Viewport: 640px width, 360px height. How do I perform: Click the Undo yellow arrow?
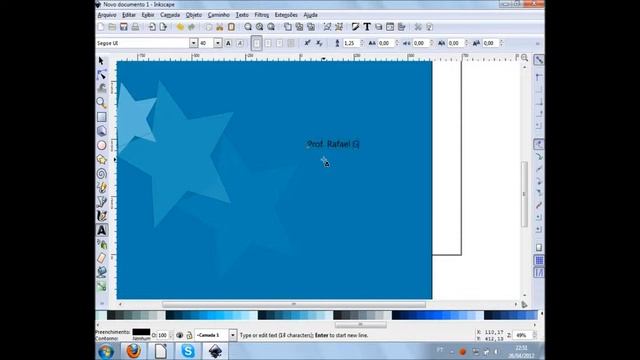coord(180,27)
